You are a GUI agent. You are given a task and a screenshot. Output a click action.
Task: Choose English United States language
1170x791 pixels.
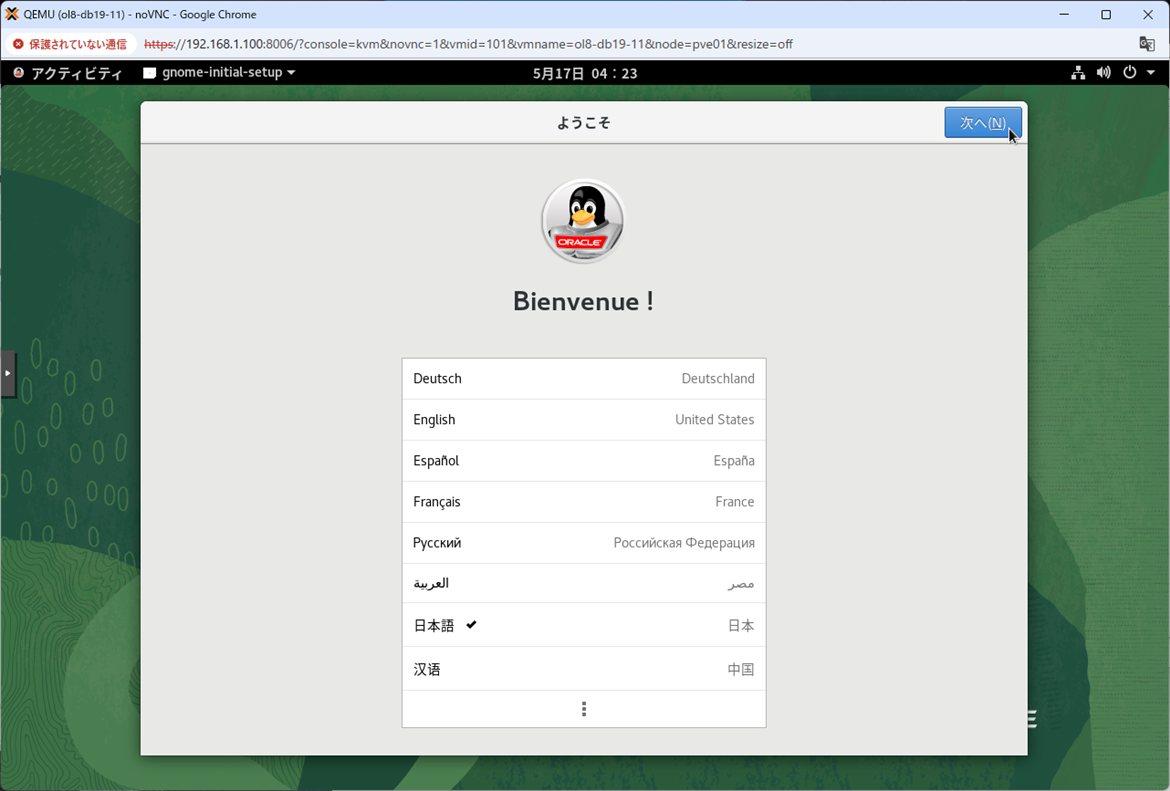pyautogui.click(x=584, y=419)
